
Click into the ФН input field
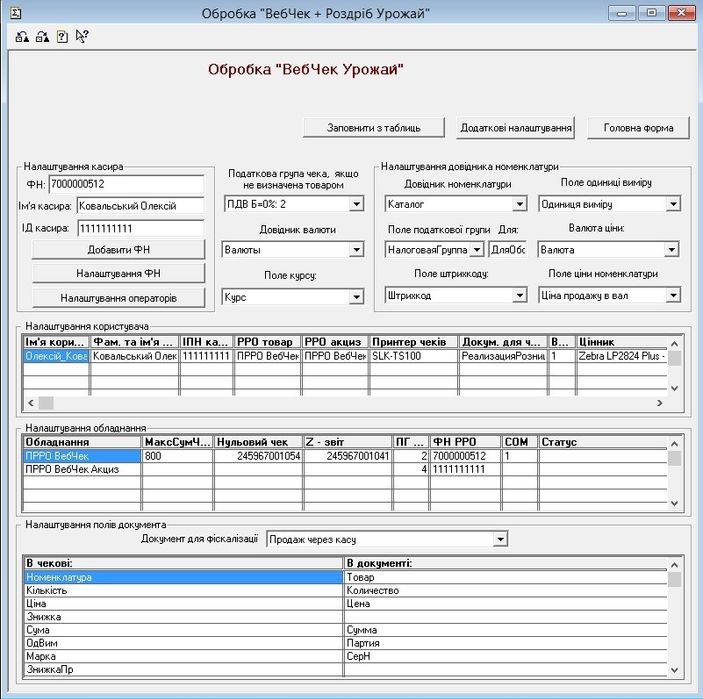pos(126,184)
